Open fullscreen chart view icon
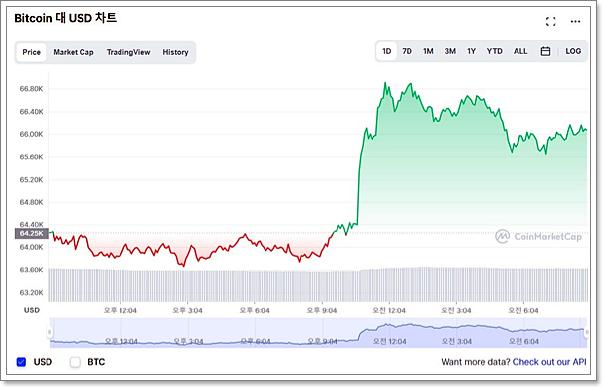This screenshot has height=387, width=603. tap(550, 22)
